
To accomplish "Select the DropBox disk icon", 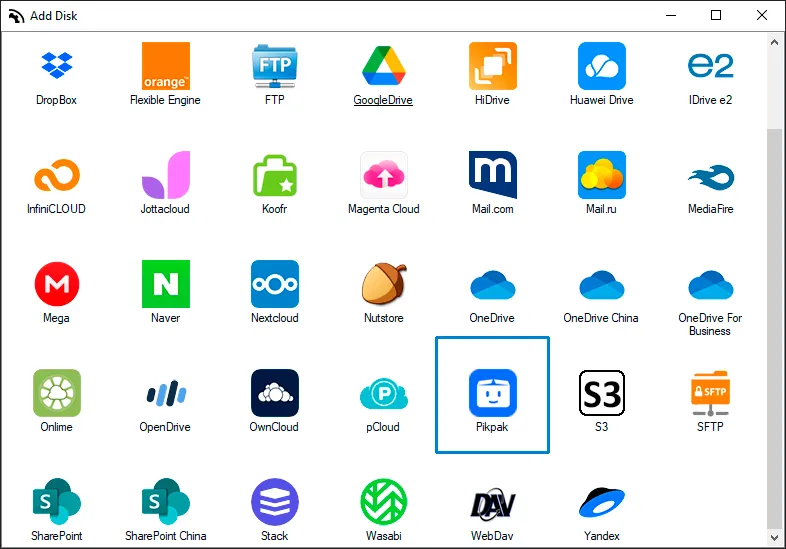I will [x=57, y=66].
